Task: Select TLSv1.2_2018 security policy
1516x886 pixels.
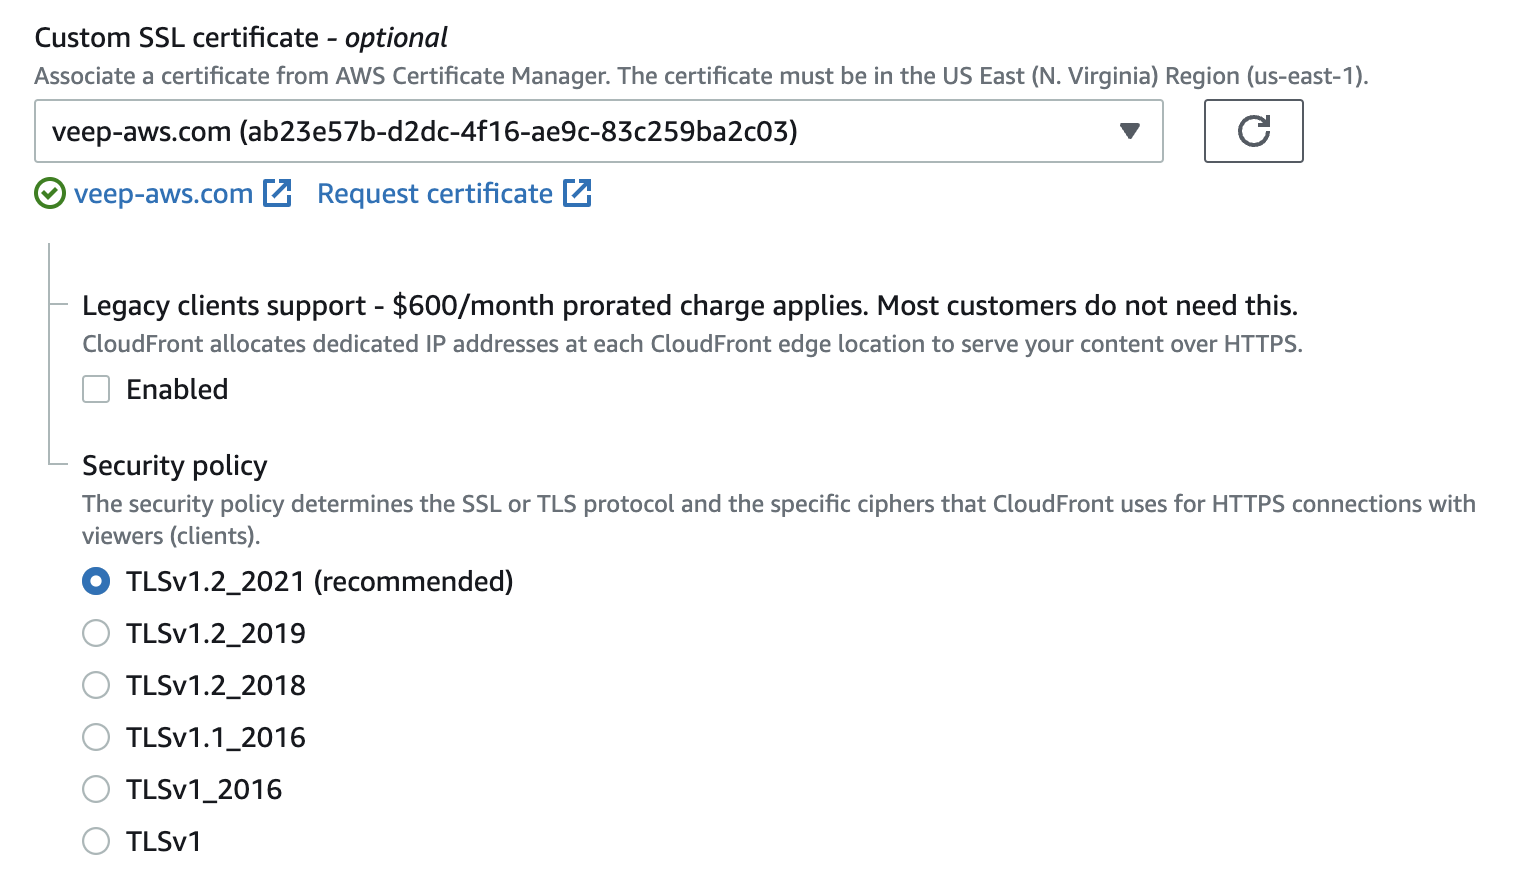Action: 95,684
